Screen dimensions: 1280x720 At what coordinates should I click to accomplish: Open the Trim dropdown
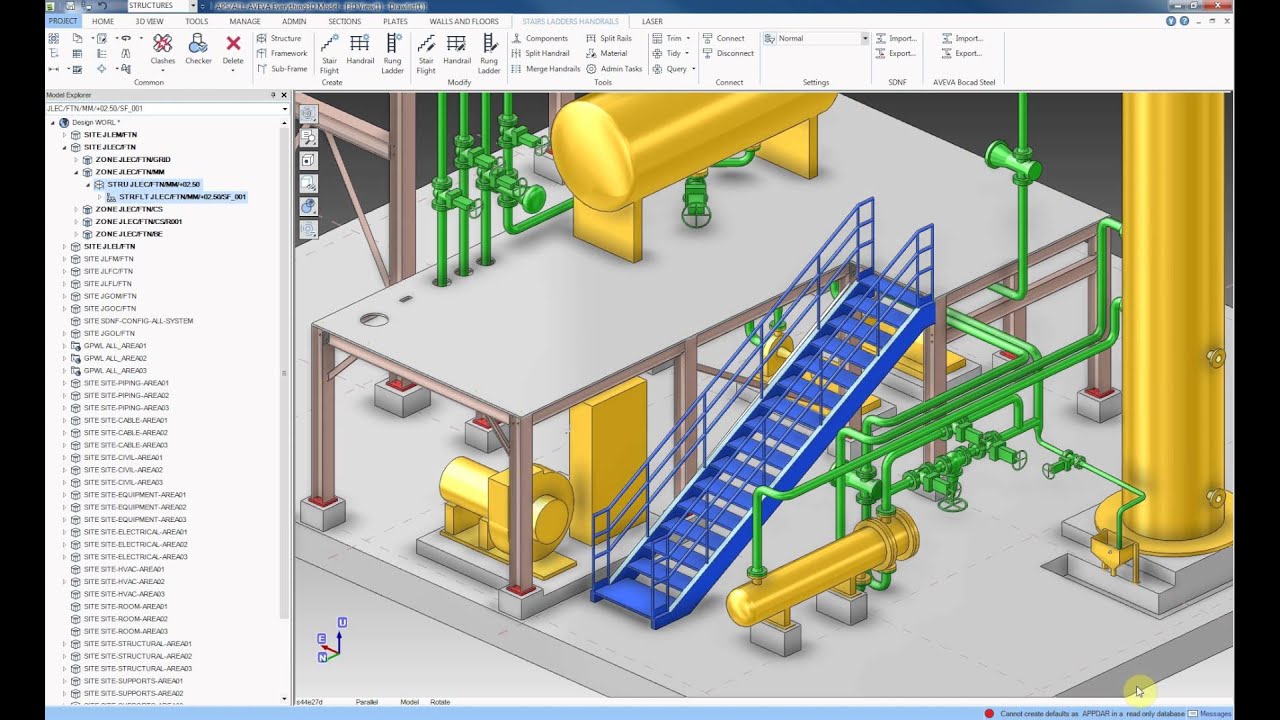click(671, 38)
